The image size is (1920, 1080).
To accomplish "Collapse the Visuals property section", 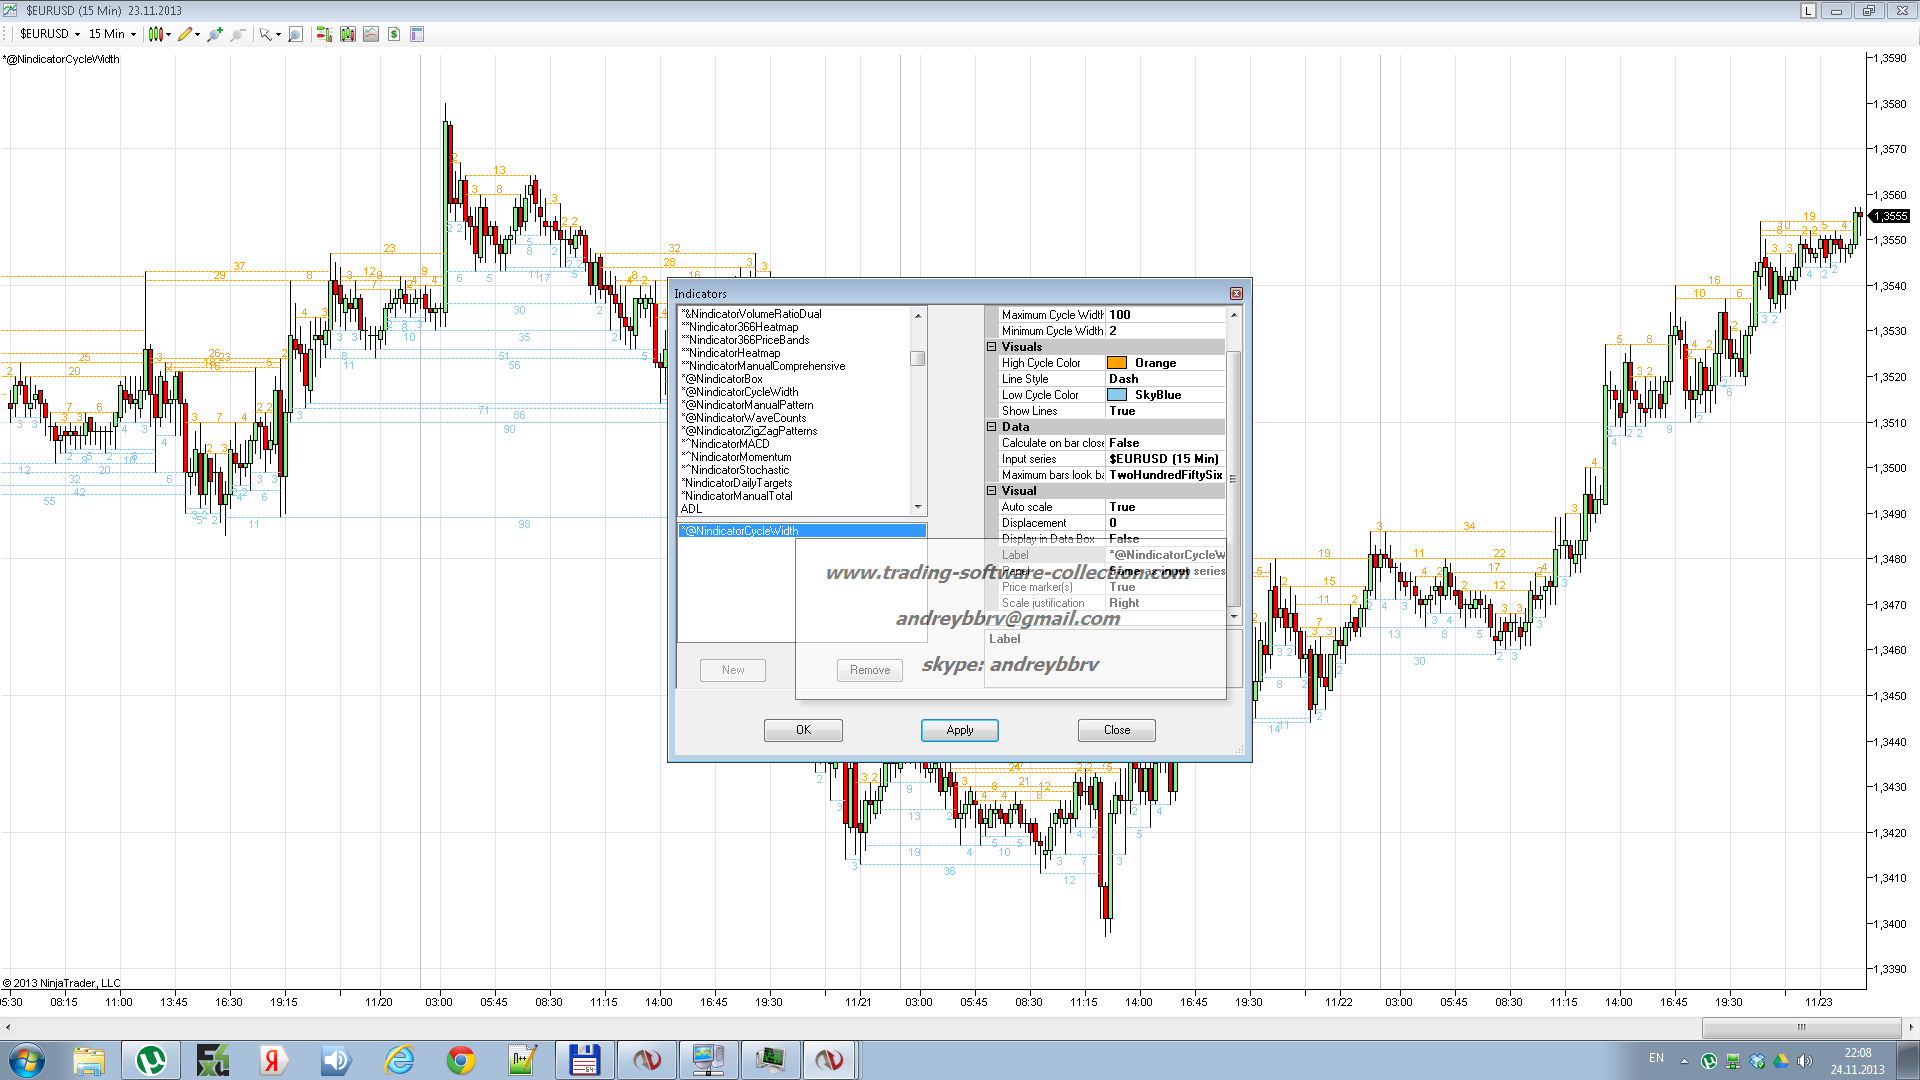I will pyautogui.click(x=992, y=347).
